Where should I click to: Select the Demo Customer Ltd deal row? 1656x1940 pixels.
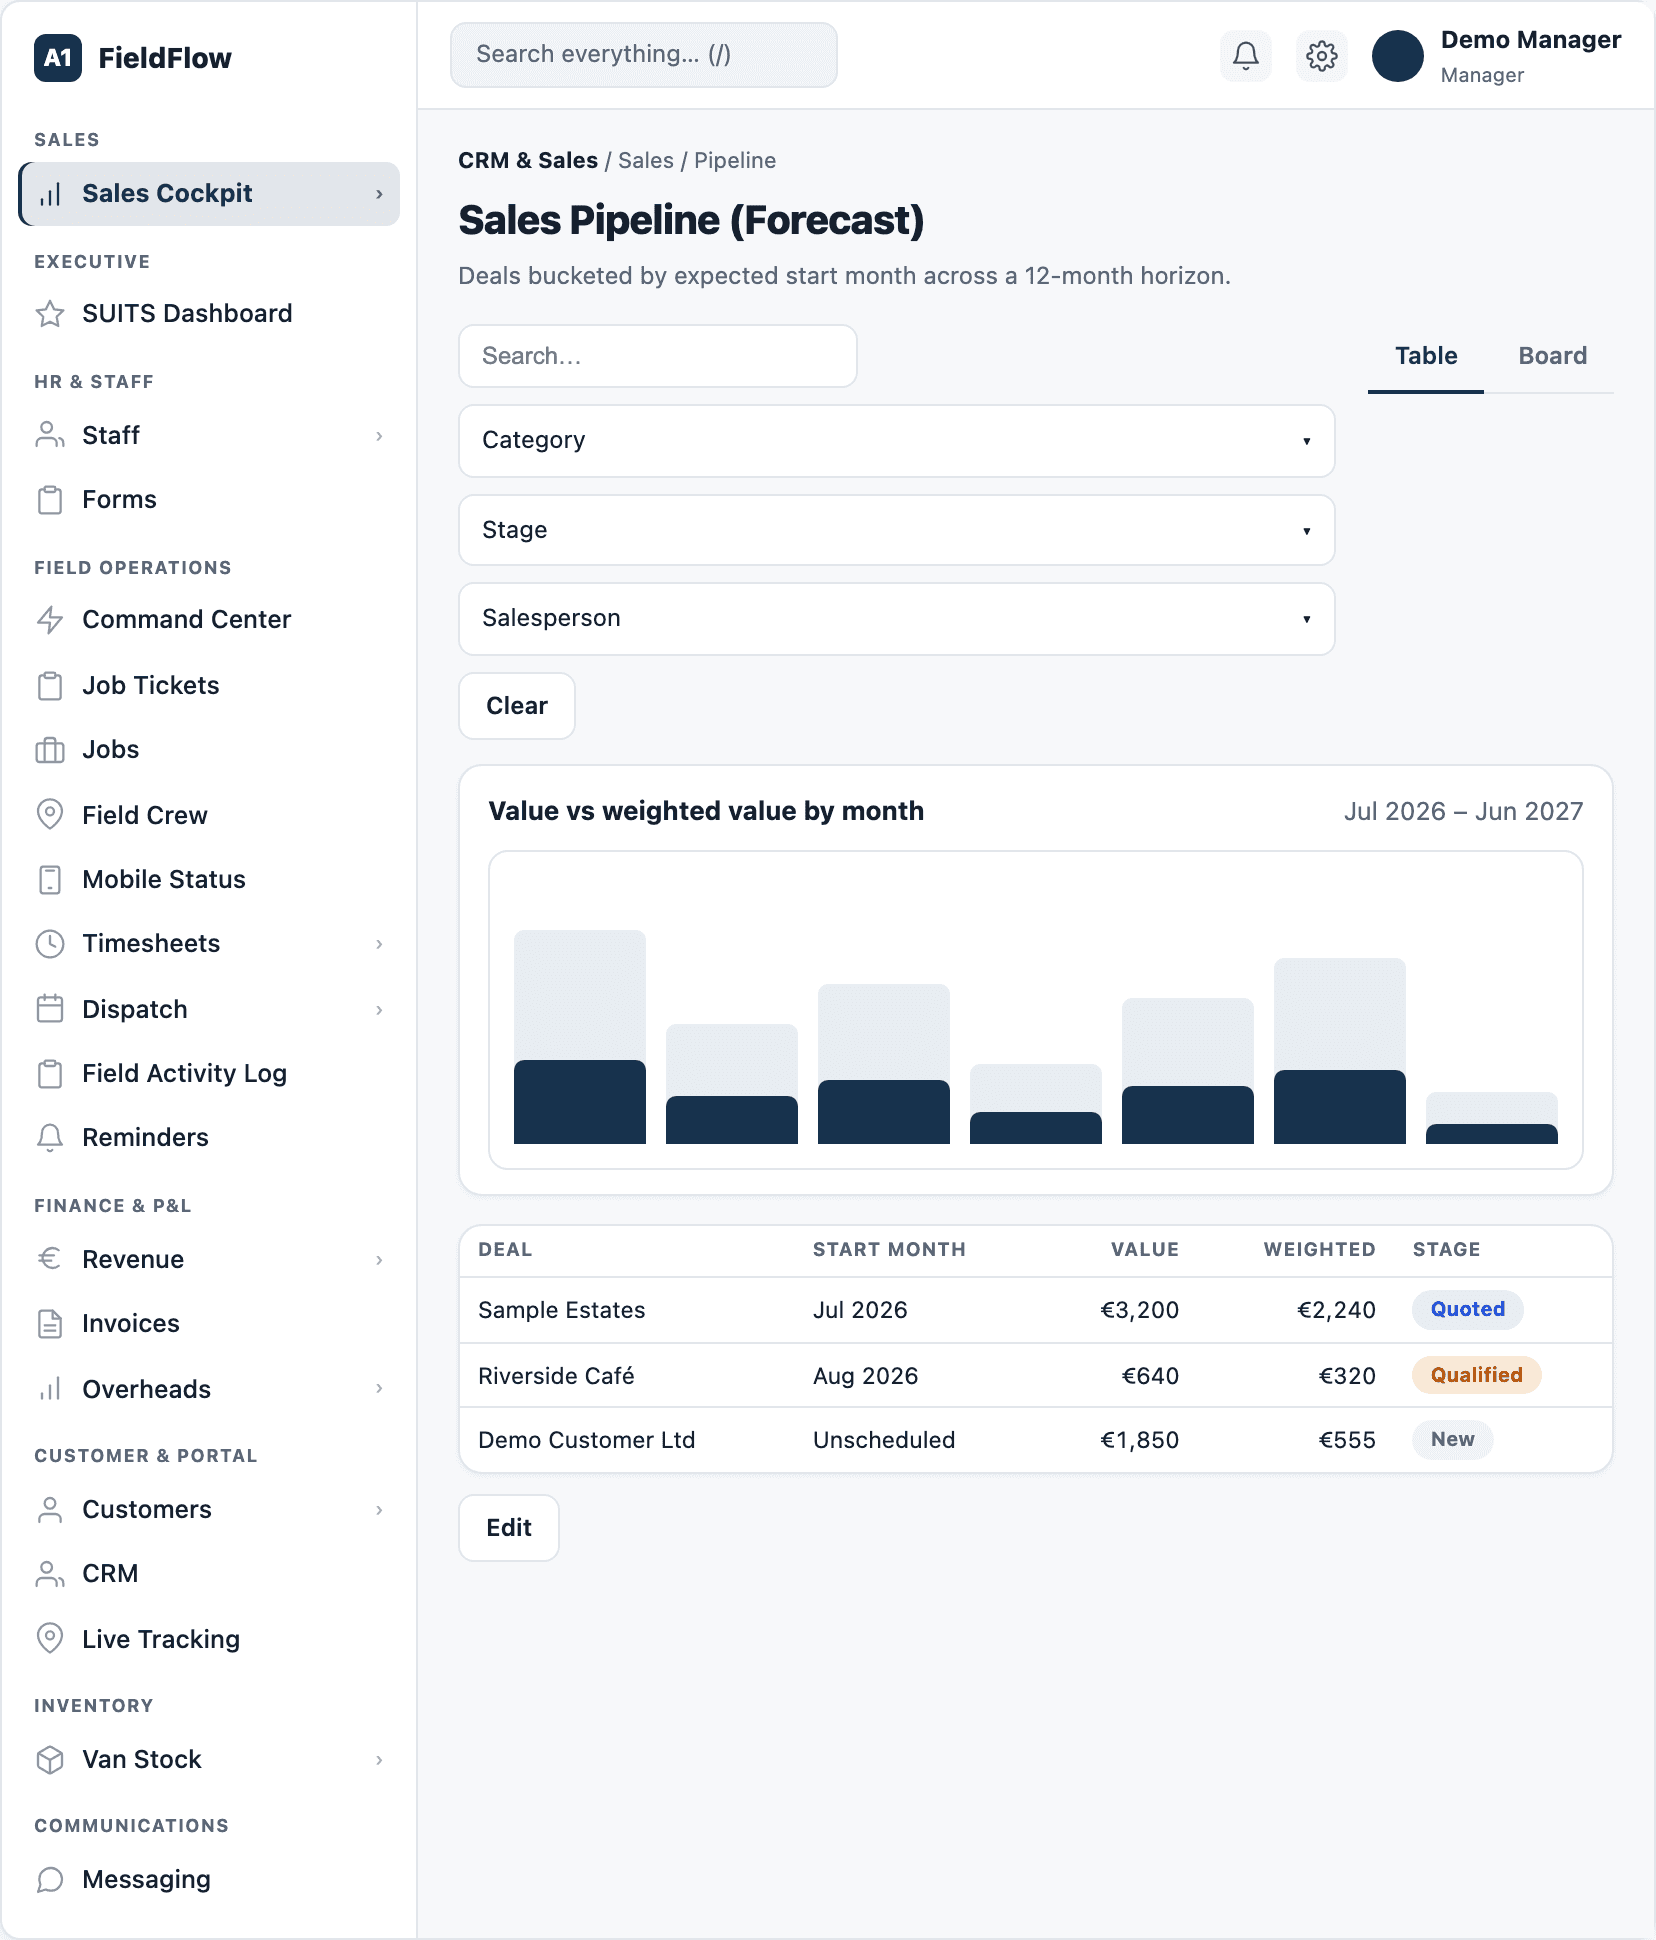click(x=1036, y=1440)
